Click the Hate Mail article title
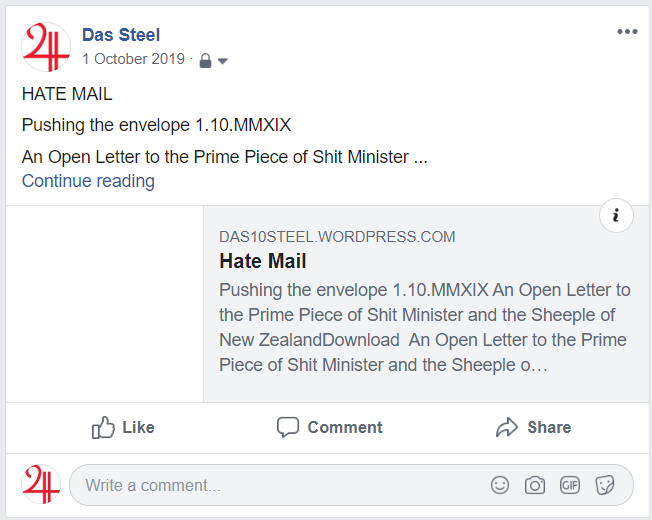The image size is (652, 520). [263, 261]
